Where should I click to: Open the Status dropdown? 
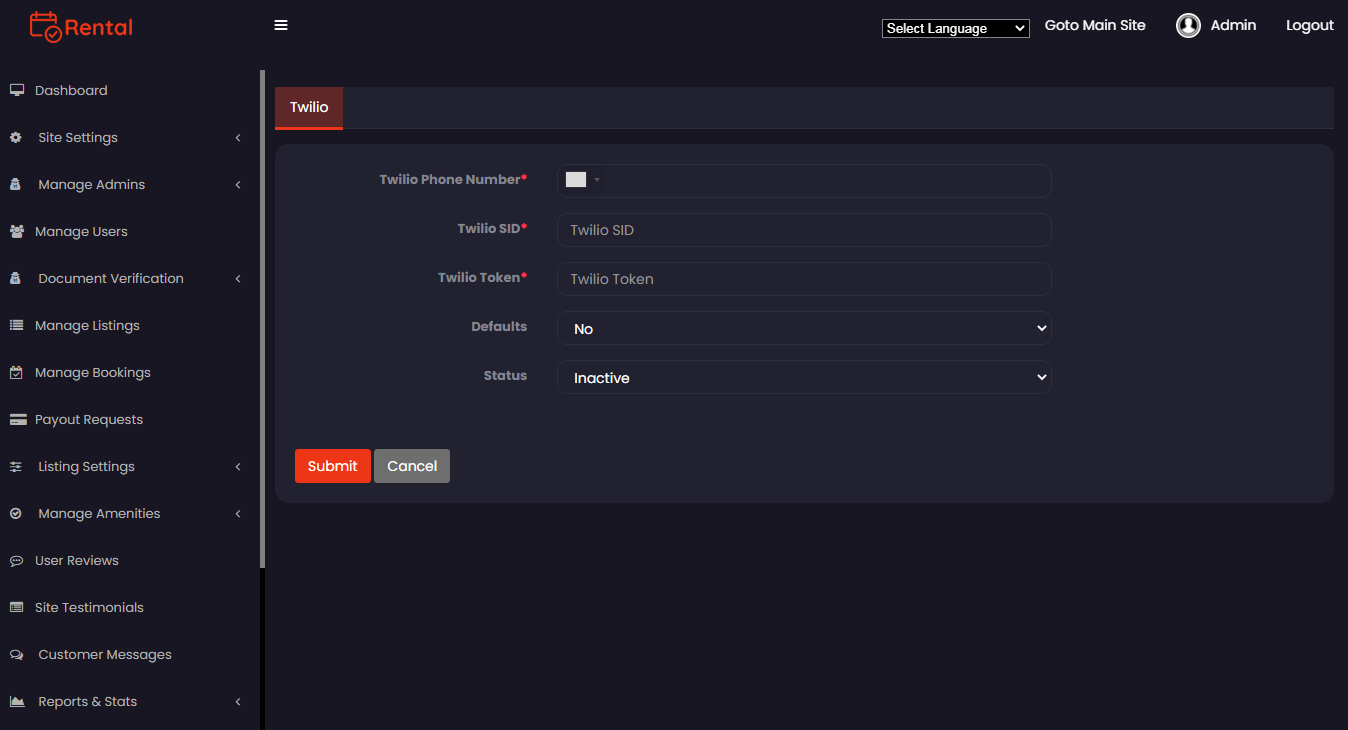click(804, 377)
